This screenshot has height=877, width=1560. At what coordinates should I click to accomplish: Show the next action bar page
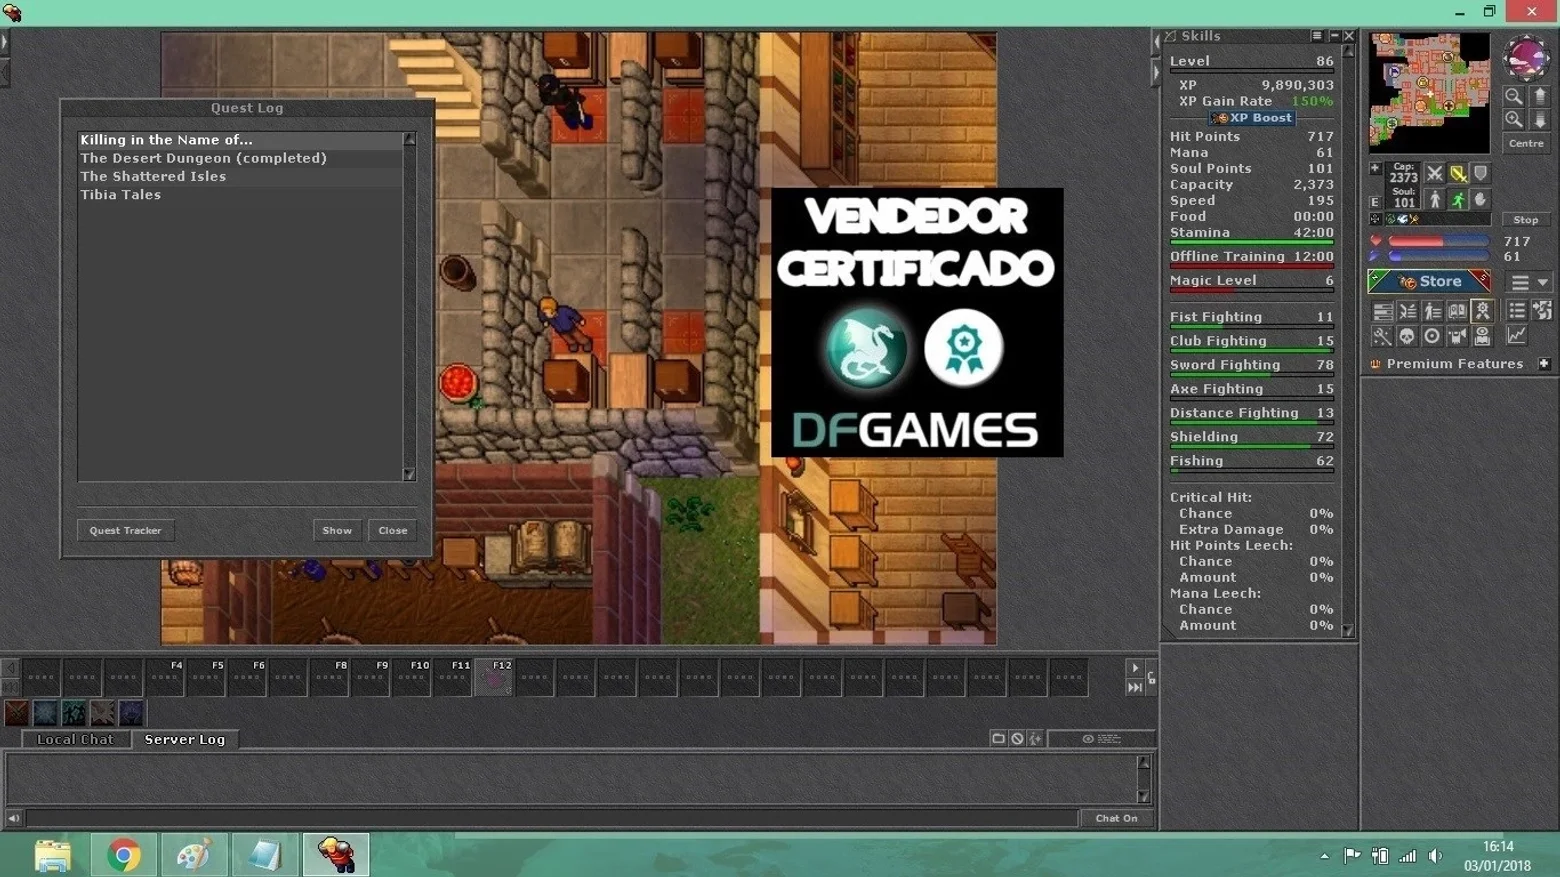pos(1135,668)
